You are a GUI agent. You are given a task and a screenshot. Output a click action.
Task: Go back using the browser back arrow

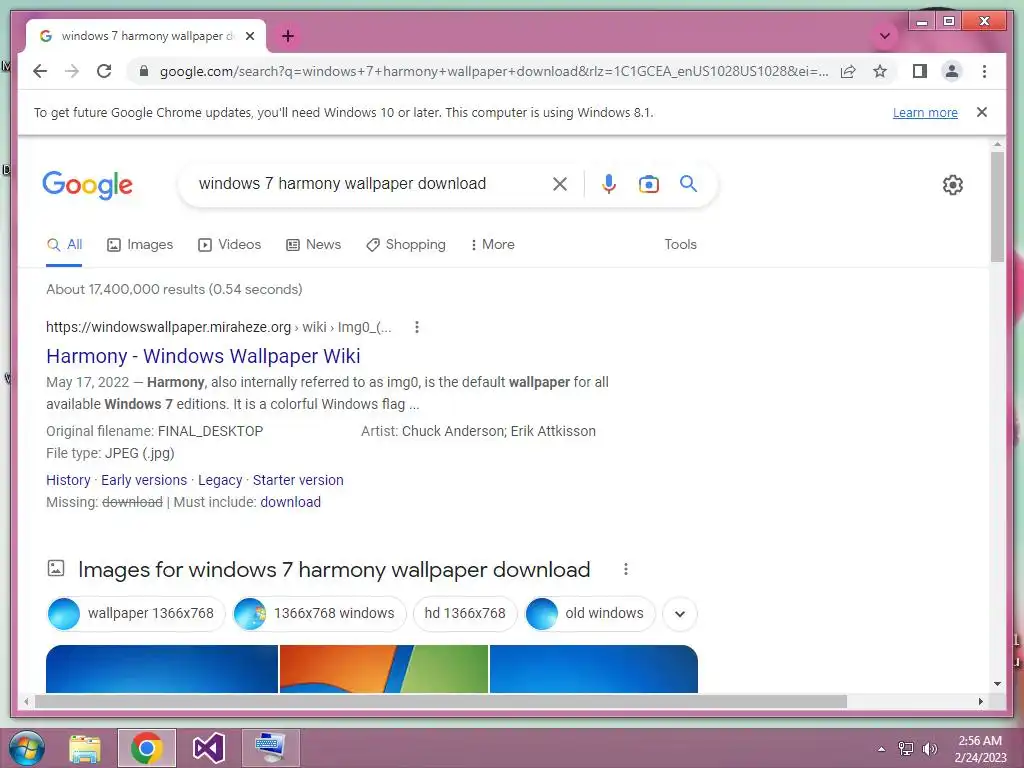(40, 71)
